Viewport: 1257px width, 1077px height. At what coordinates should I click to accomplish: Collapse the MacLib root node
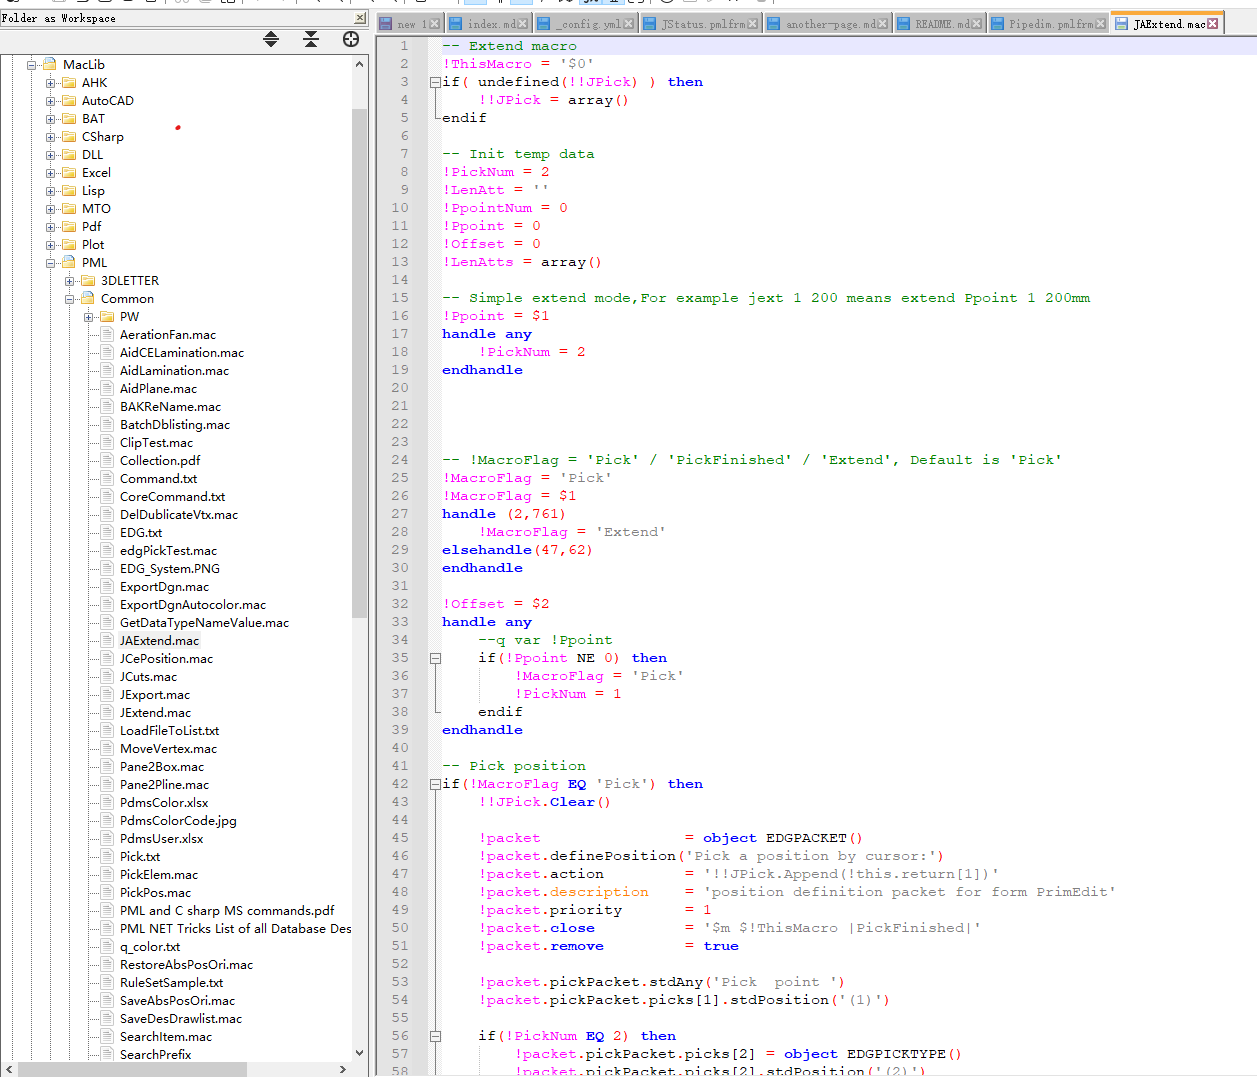(x=32, y=65)
